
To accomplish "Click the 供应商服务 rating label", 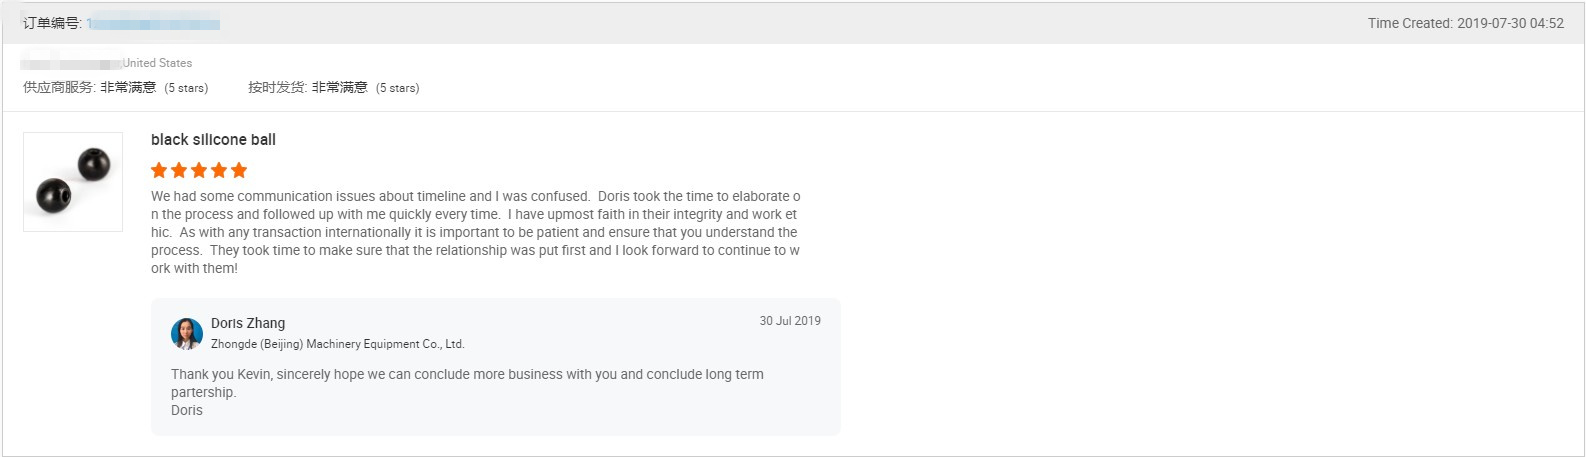I will 58,88.
